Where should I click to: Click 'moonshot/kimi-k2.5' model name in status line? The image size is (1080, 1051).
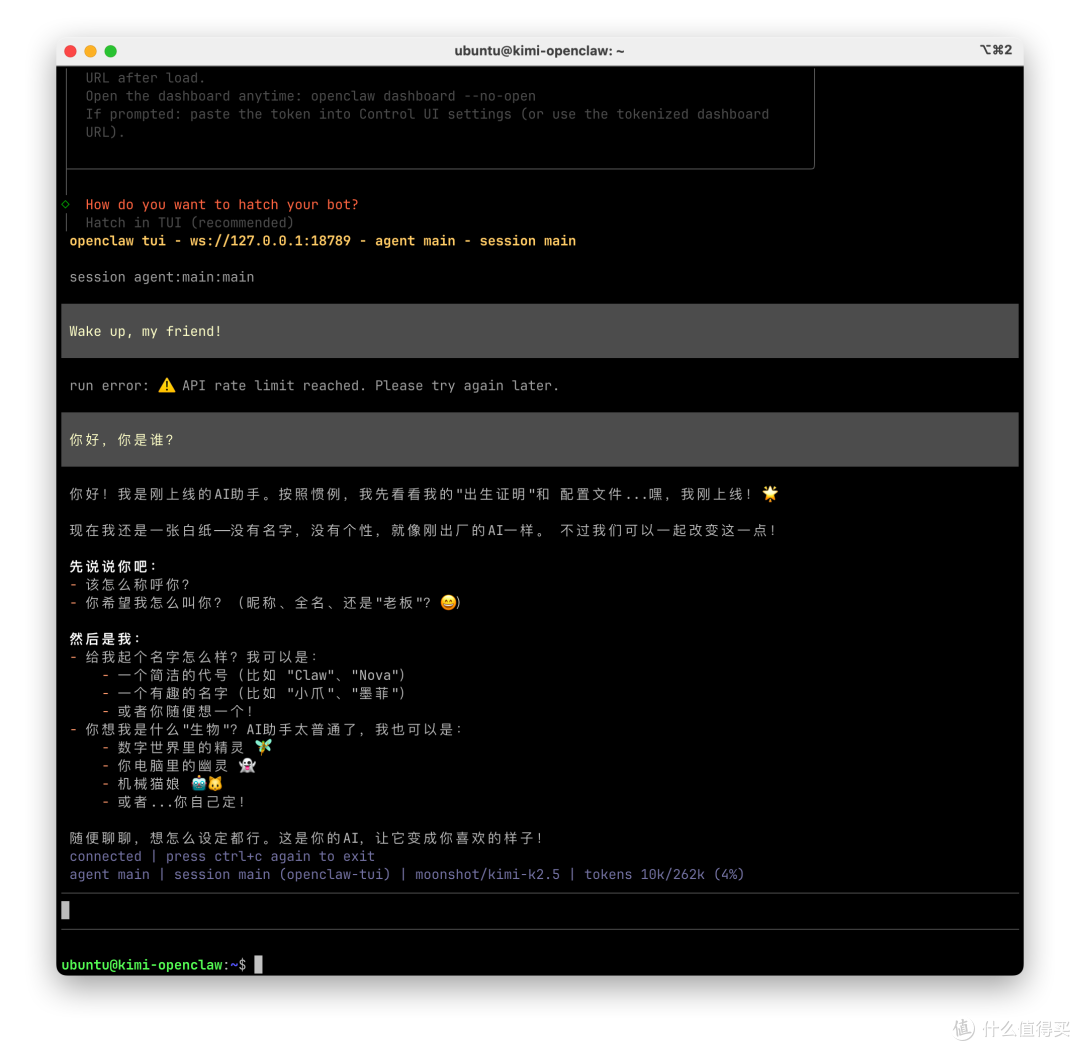coord(487,874)
